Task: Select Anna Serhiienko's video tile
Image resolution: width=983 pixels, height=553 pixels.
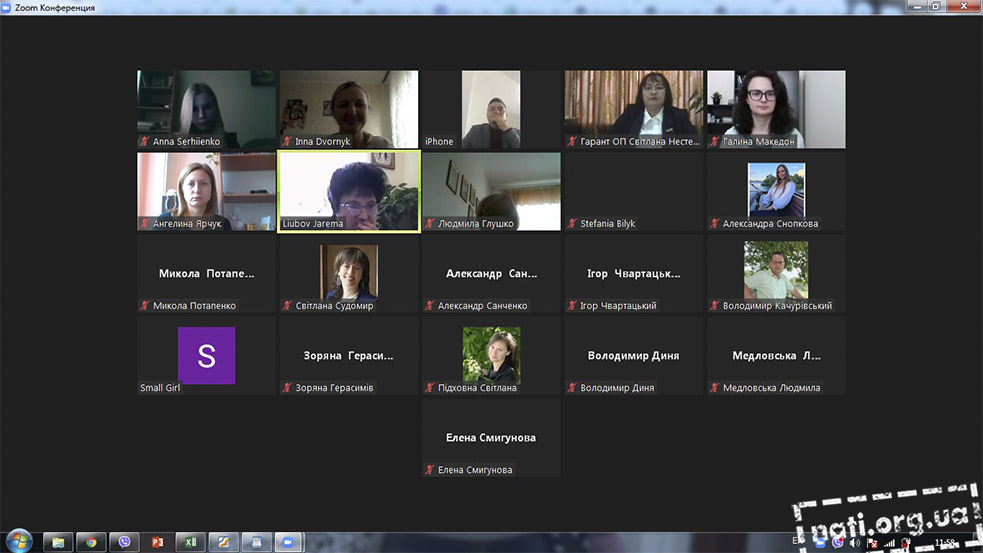Action: [206, 109]
